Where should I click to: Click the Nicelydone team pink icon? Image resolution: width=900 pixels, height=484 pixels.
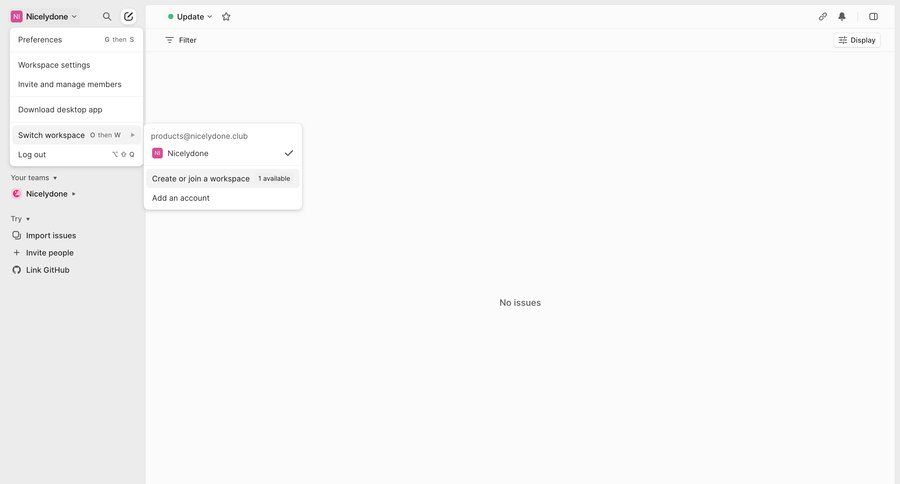[x=16, y=194]
